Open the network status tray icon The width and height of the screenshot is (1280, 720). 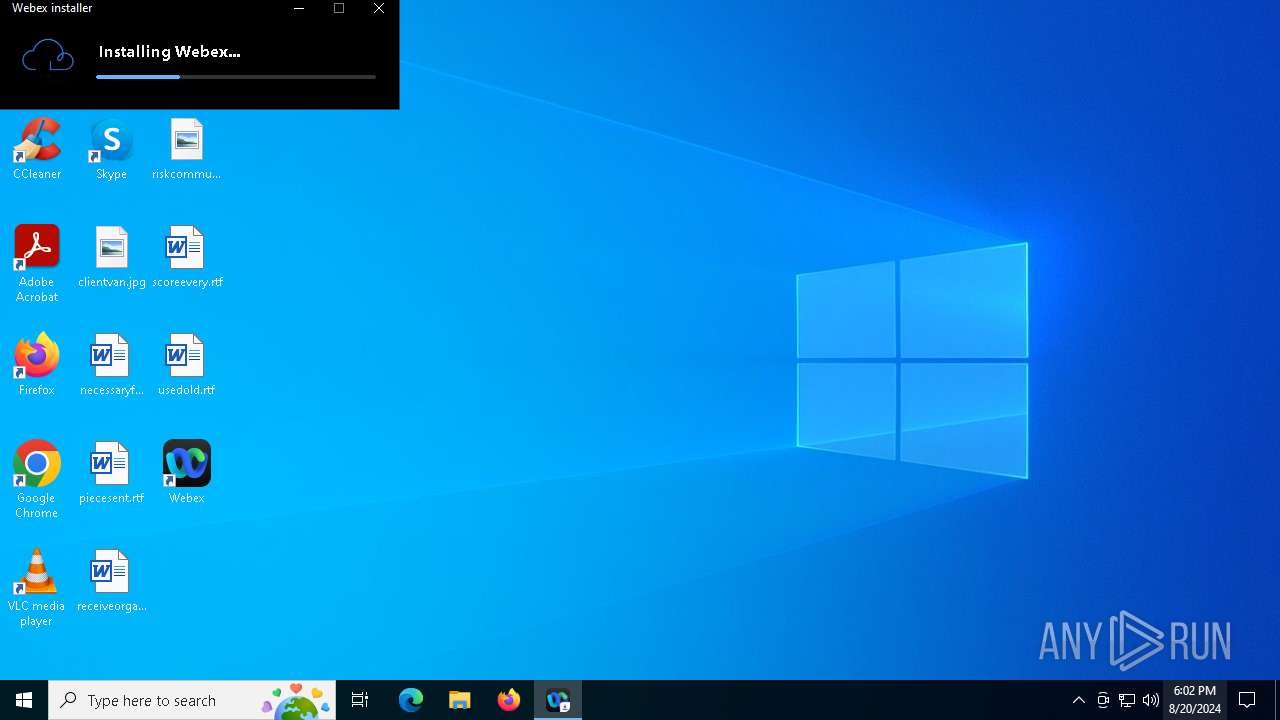[1127, 700]
